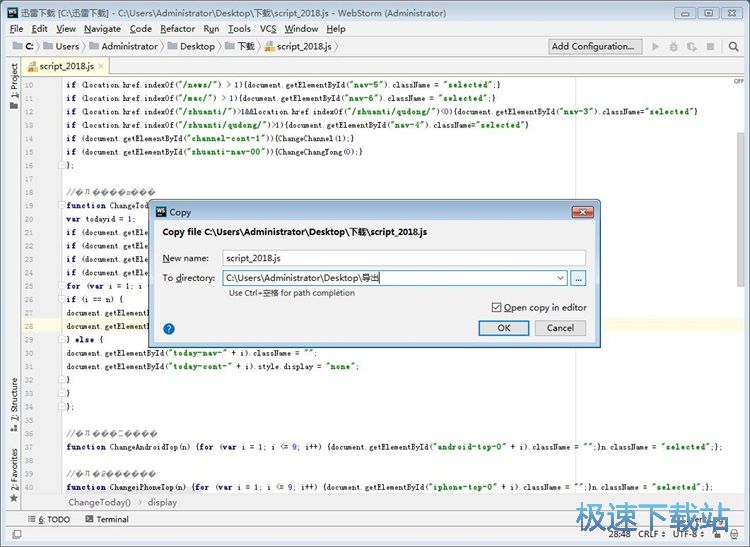750x547 pixels.
Task: Click the Debug bug icon
Action: [x=673, y=46]
